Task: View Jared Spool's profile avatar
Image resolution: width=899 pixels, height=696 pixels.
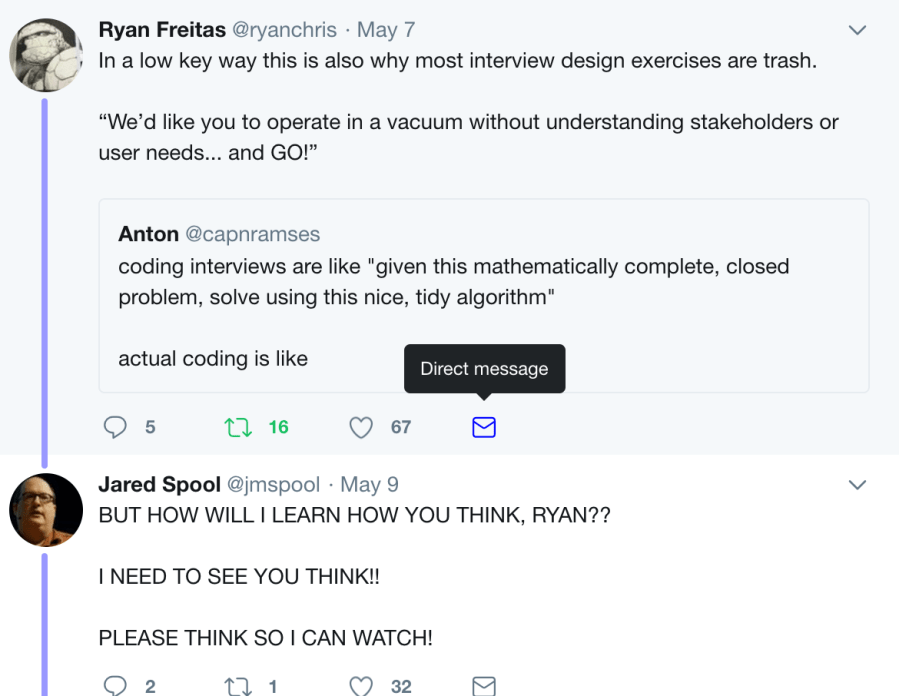Action: [x=46, y=510]
